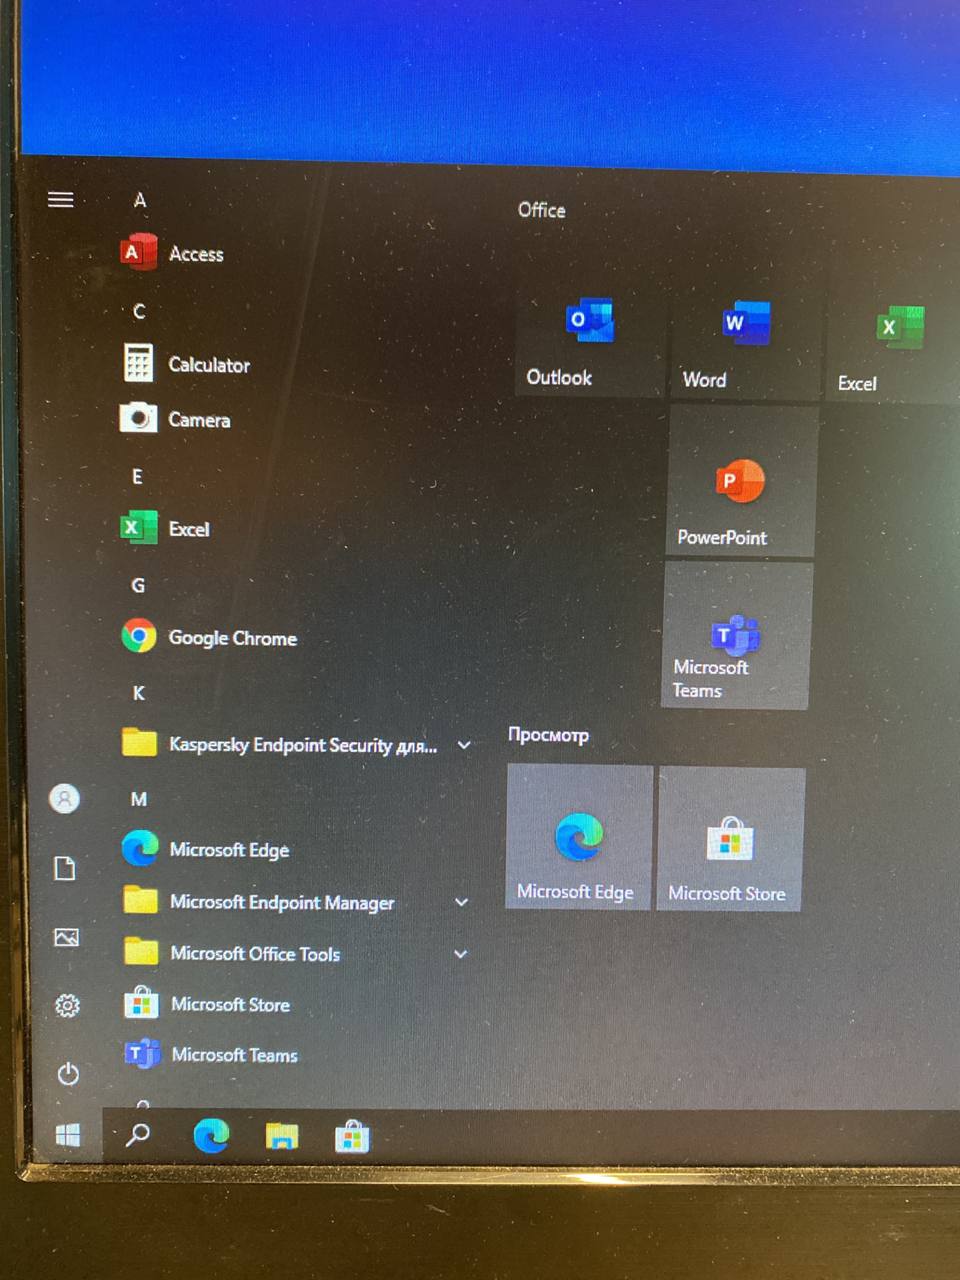Open the Microsoft Edge tile
The height and width of the screenshot is (1280, 960).
[x=579, y=837]
